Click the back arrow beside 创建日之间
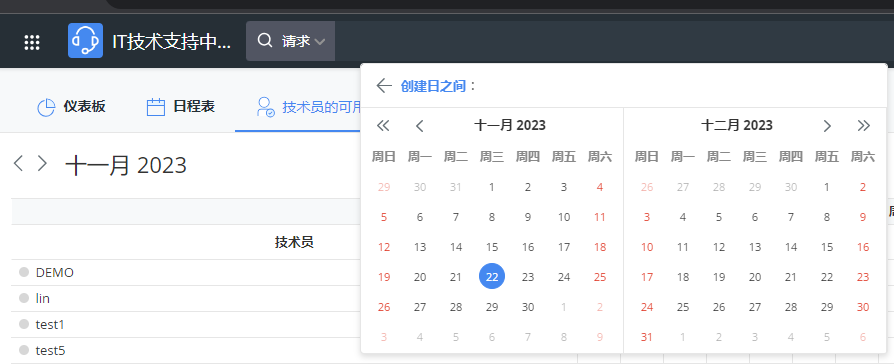The image size is (894, 364). click(x=384, y=86)
